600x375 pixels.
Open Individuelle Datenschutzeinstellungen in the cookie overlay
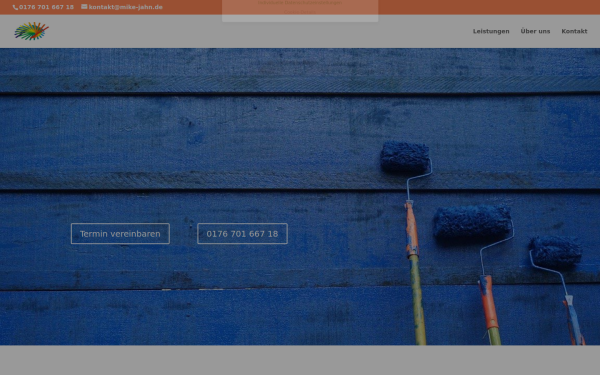(300, 3)
